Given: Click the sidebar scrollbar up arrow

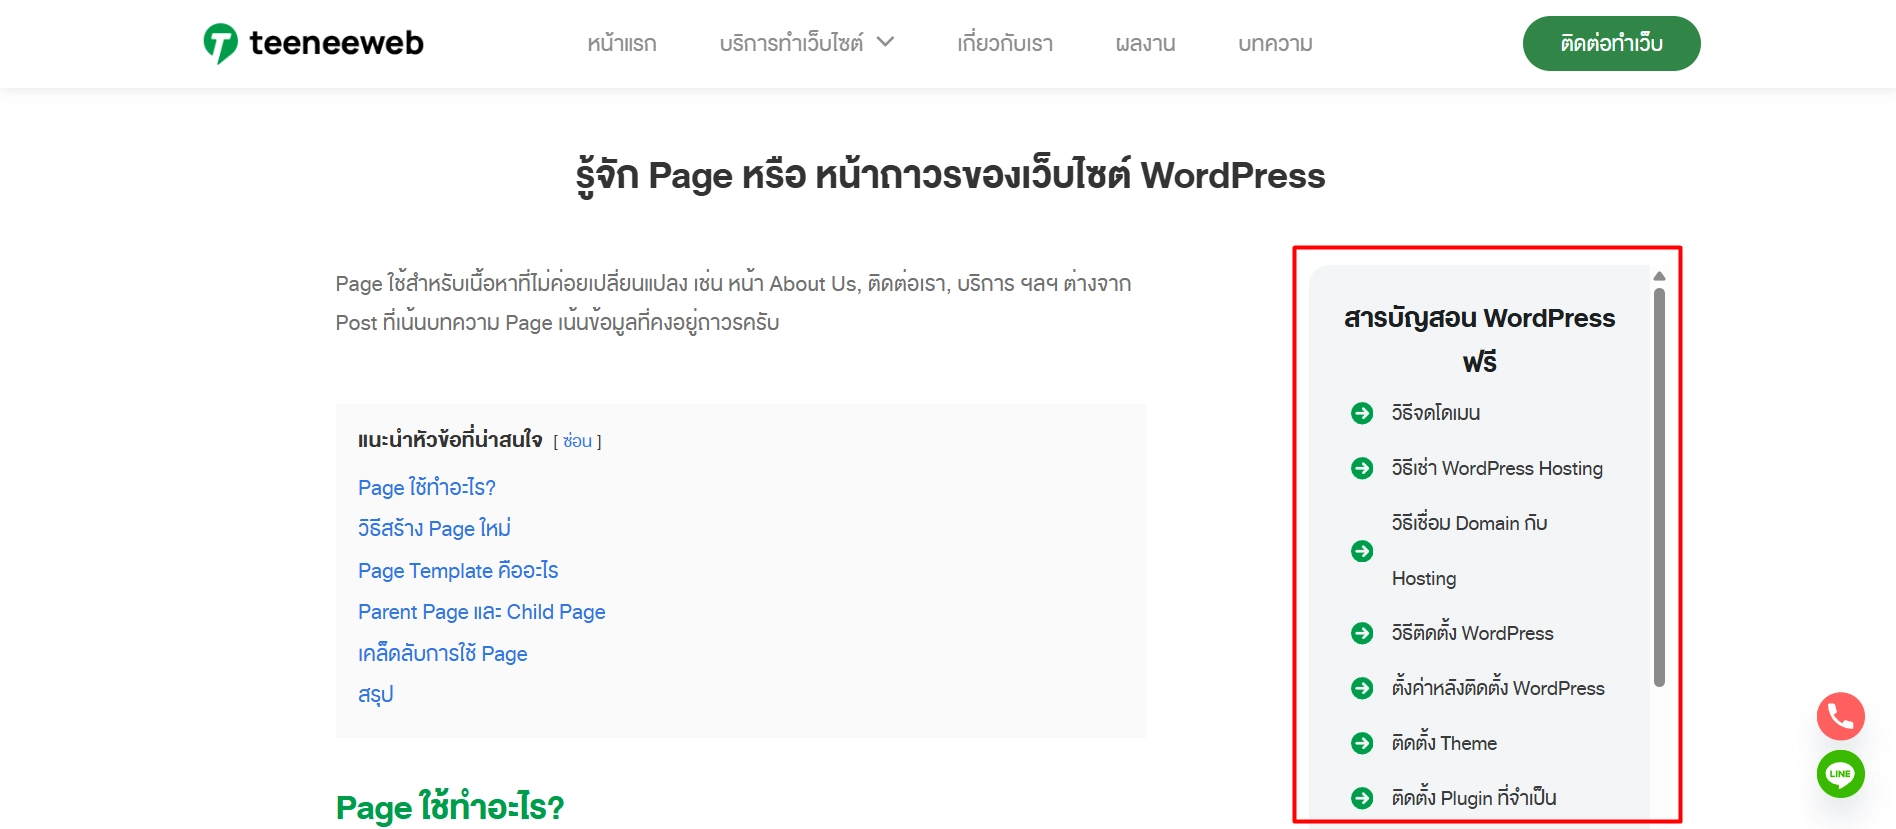Looking at the screenshot, I should 1659,276.
